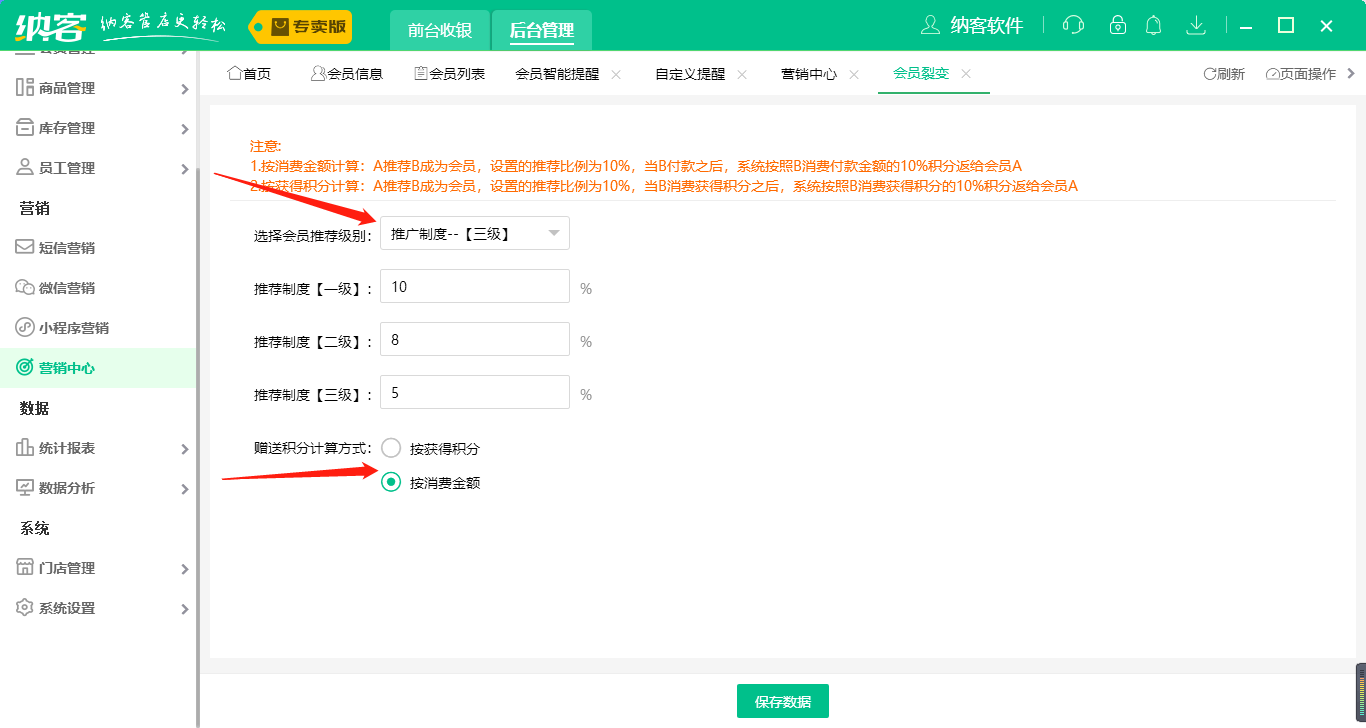This screenshot has width=1366, height=728.
Task: Click the 保存数据 button
Action: click(782, 701)
